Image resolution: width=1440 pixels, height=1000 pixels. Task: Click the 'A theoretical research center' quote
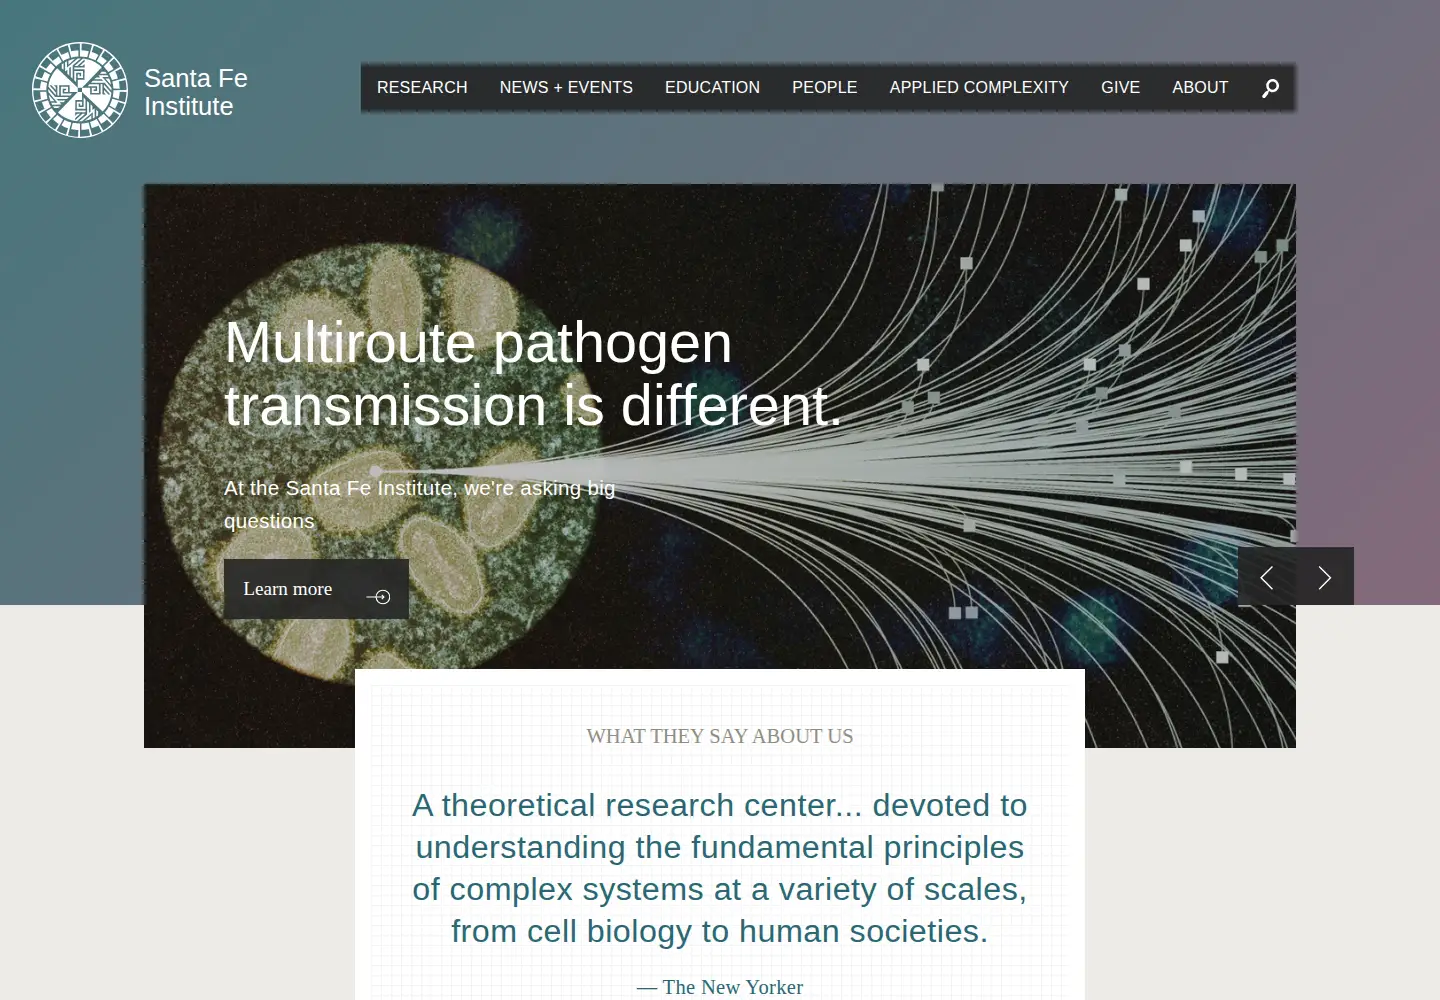(x=720, y=868)
